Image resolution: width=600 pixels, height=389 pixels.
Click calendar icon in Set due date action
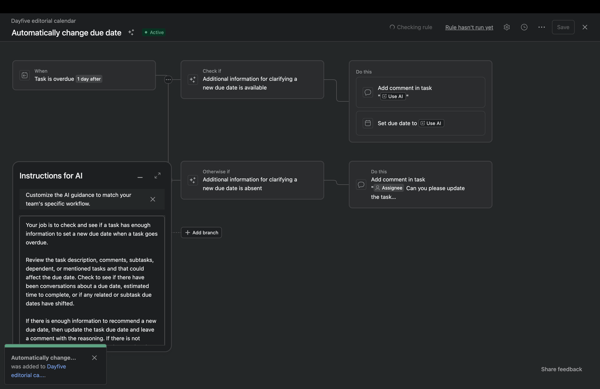tap(368, 123)
